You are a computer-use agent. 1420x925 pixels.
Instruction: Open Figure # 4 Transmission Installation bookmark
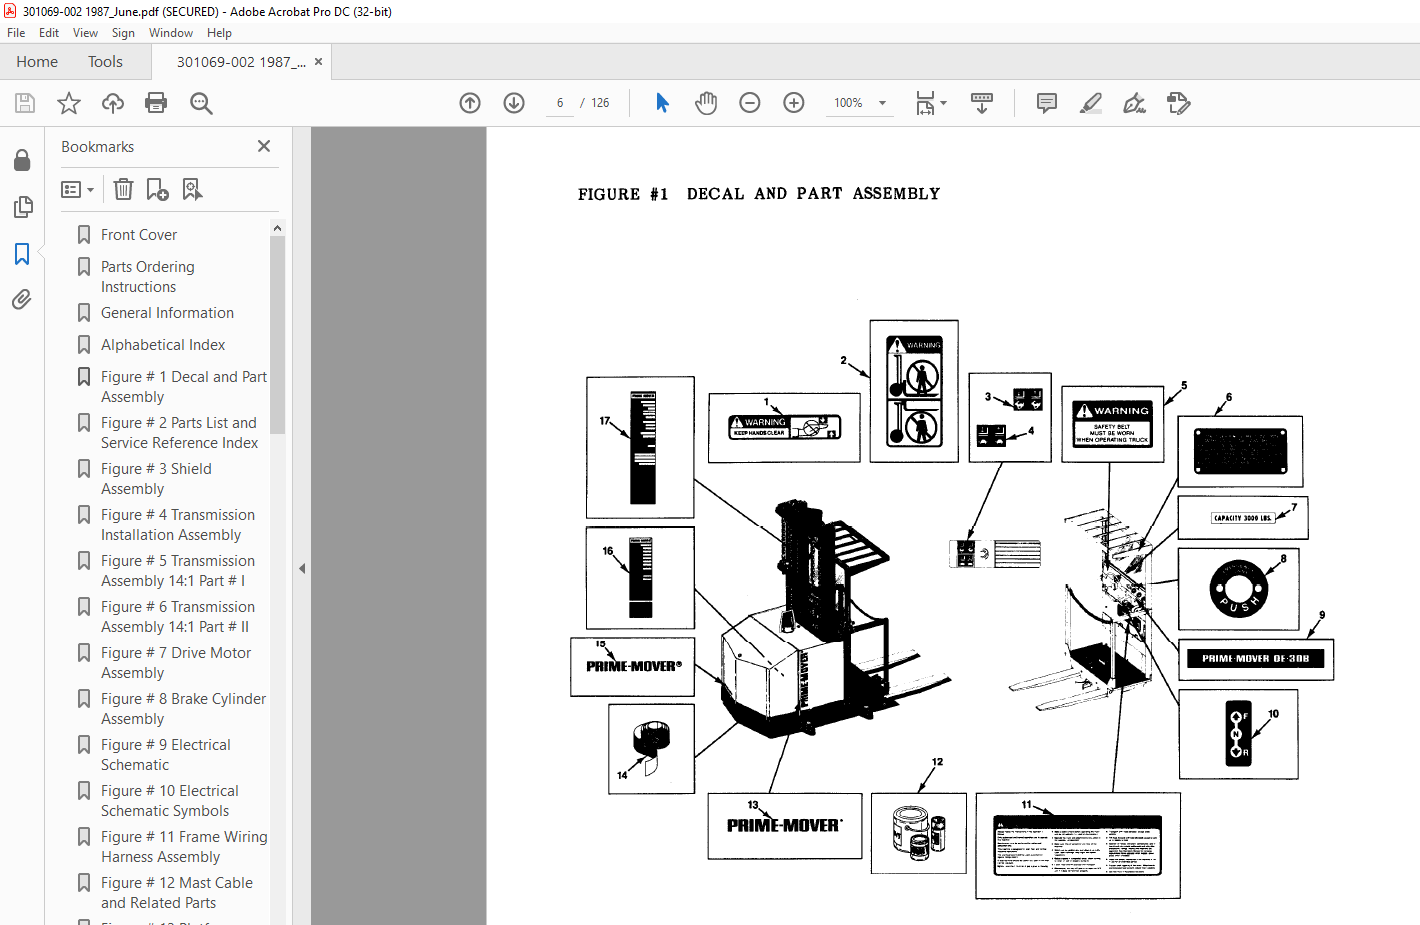(178, 525)
